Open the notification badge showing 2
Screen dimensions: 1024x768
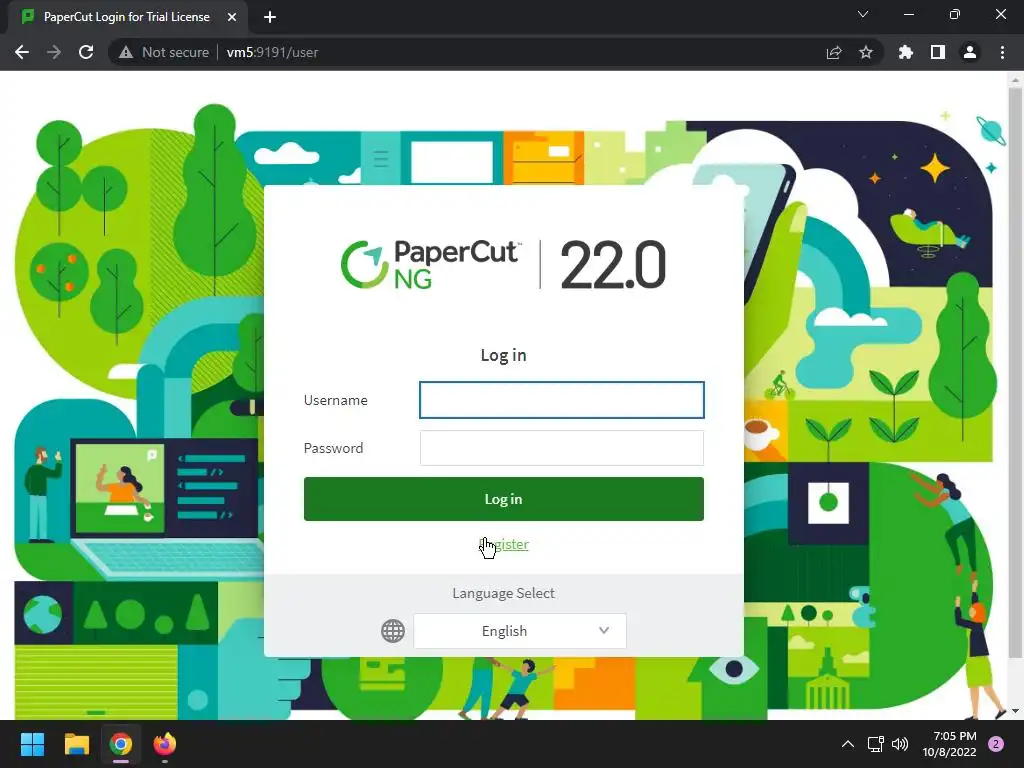tap(996, 744)
